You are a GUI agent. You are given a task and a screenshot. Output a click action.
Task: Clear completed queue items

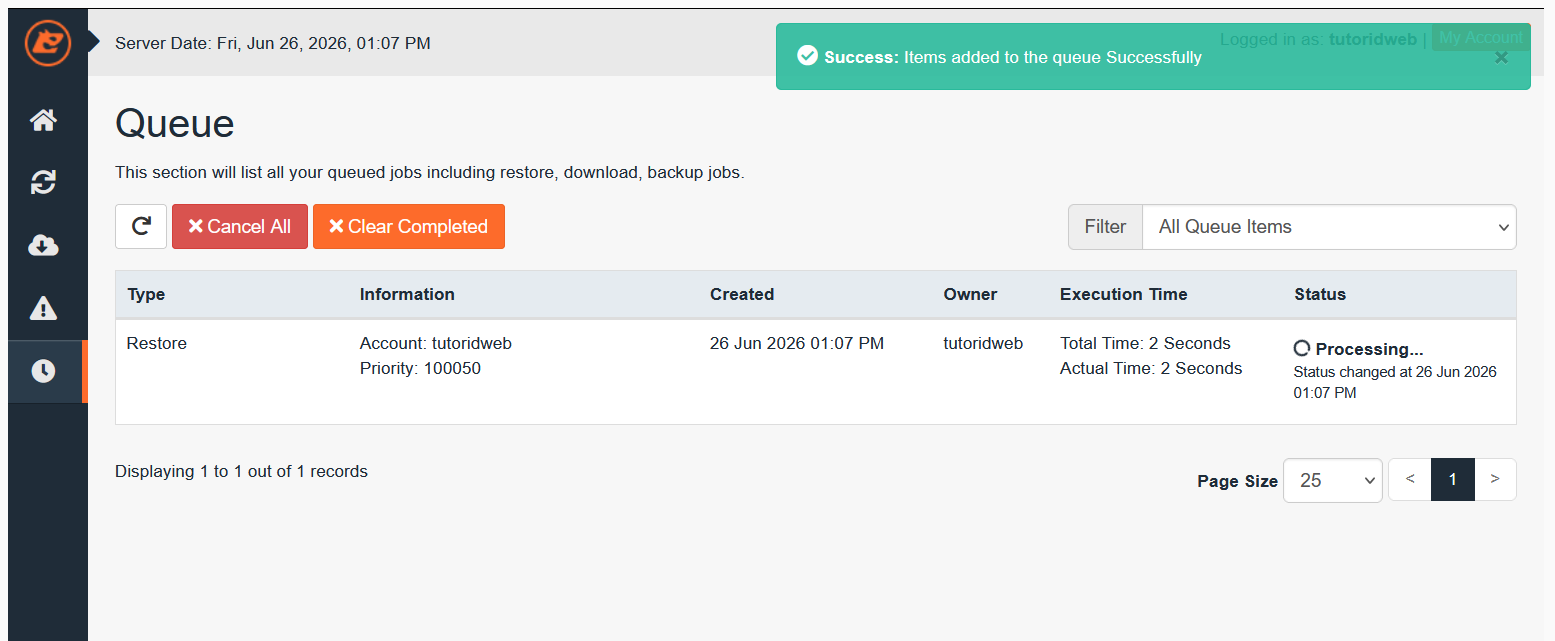[x=409, y=226]
